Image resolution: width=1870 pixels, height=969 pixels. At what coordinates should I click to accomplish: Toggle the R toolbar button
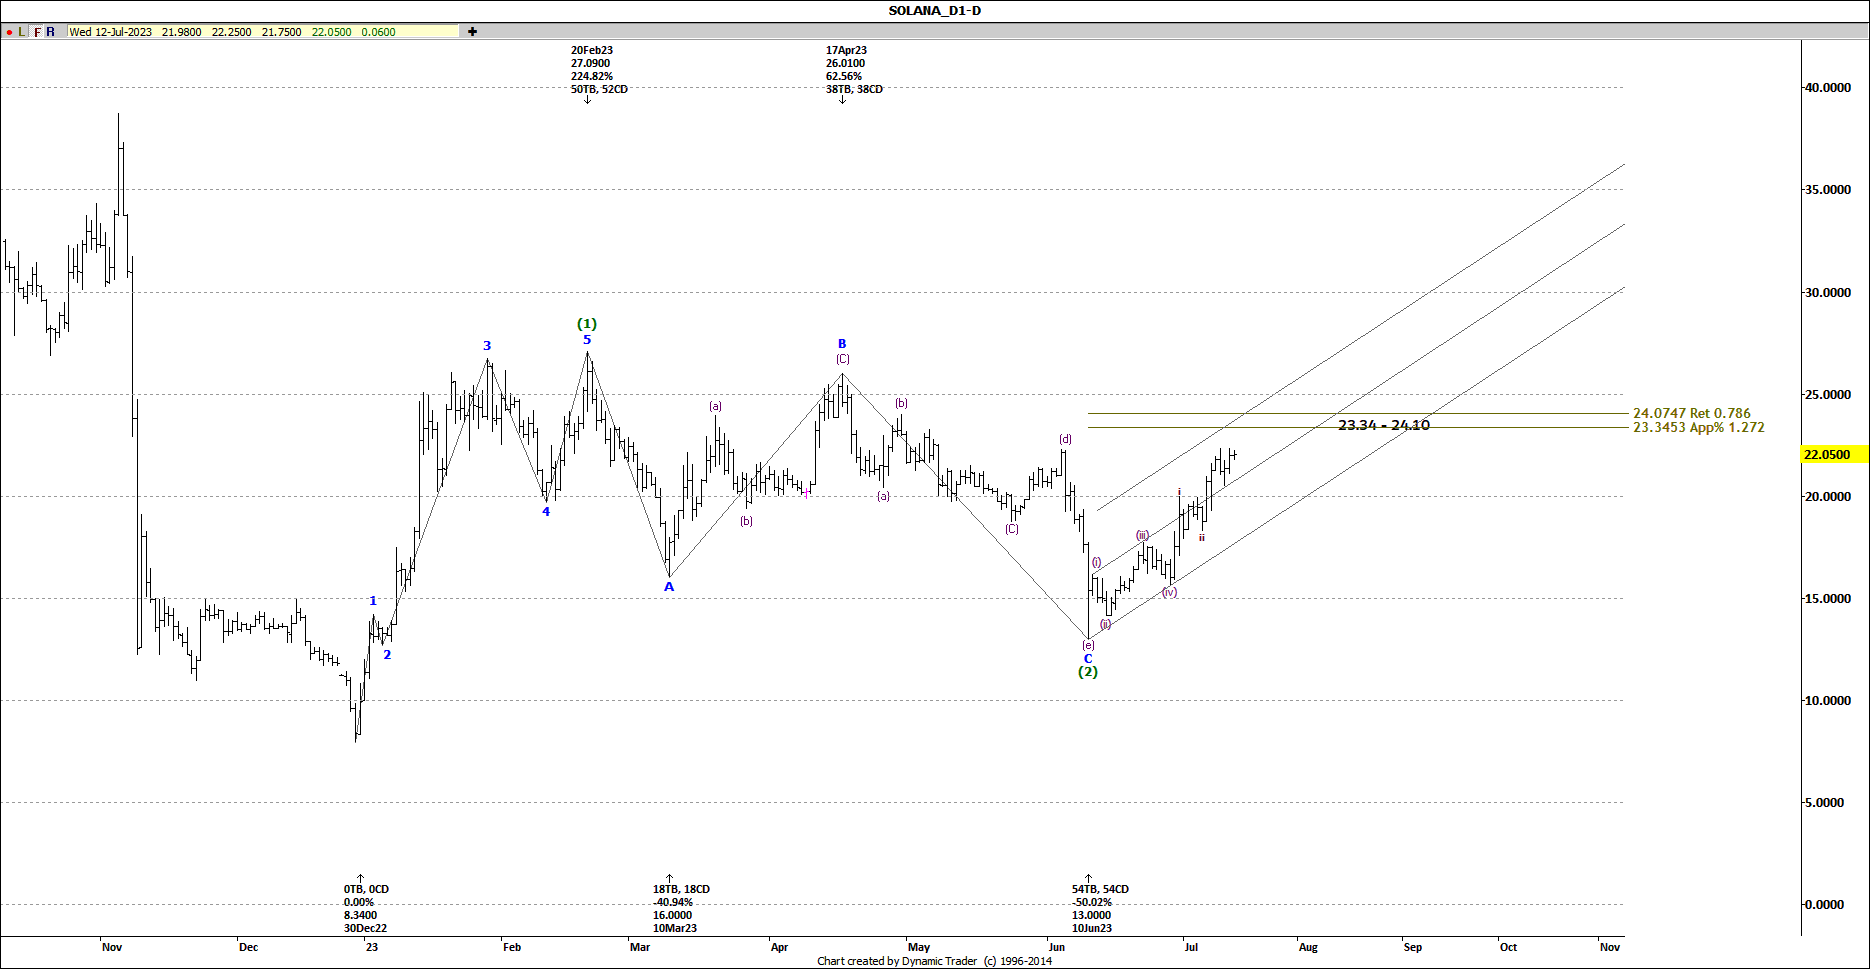click(51, 32)
